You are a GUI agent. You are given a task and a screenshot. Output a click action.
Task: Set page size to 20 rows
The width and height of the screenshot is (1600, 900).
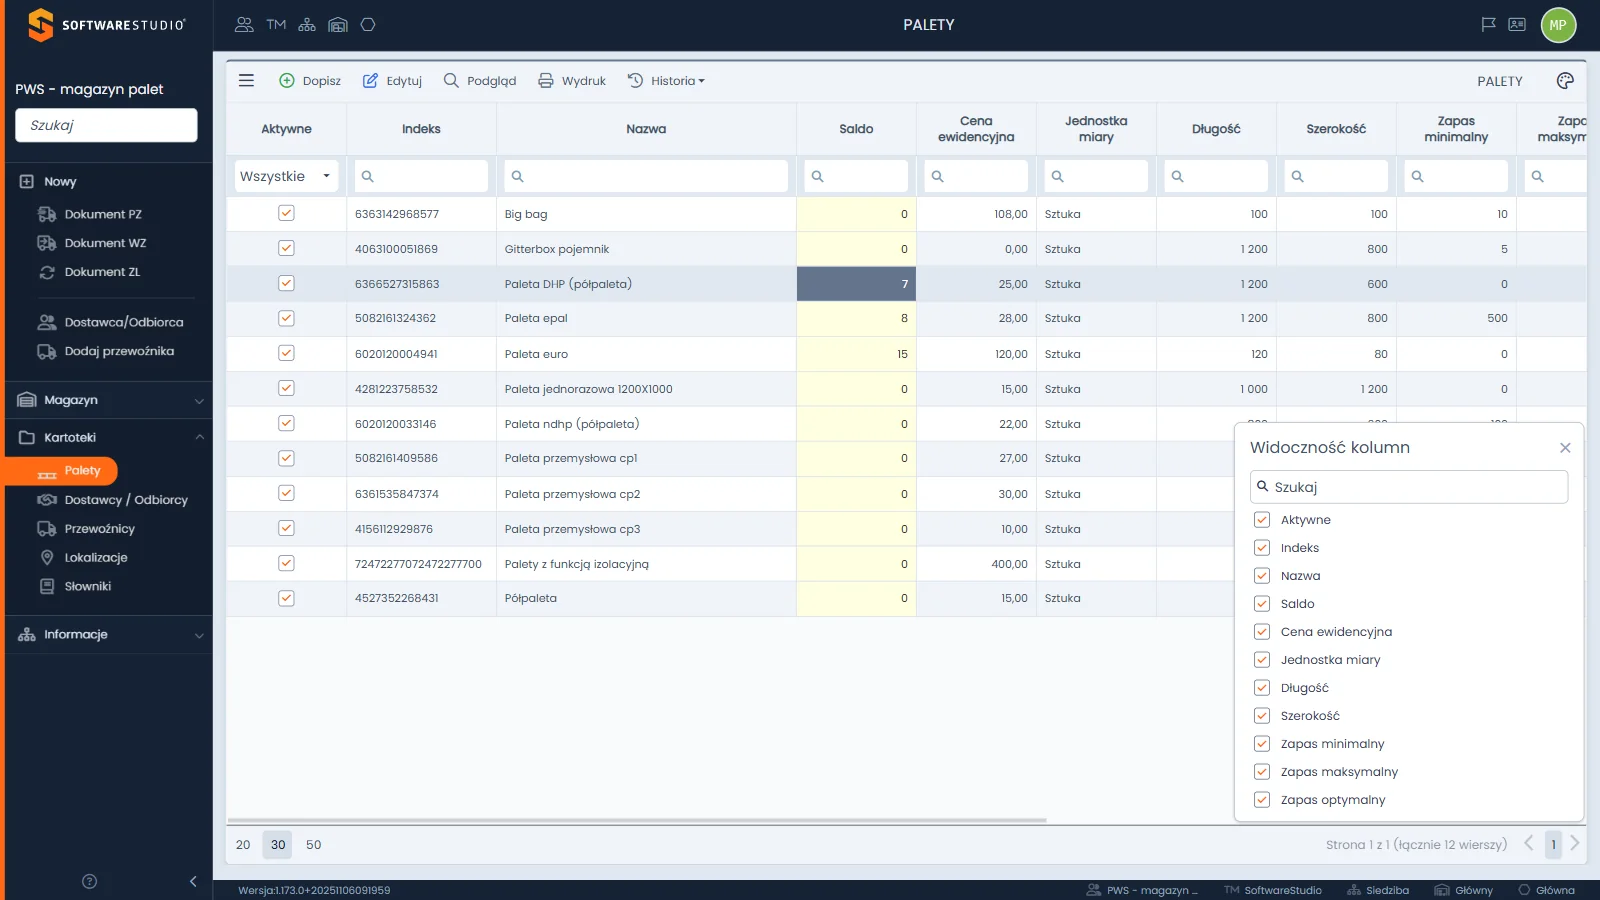[243, 845]
